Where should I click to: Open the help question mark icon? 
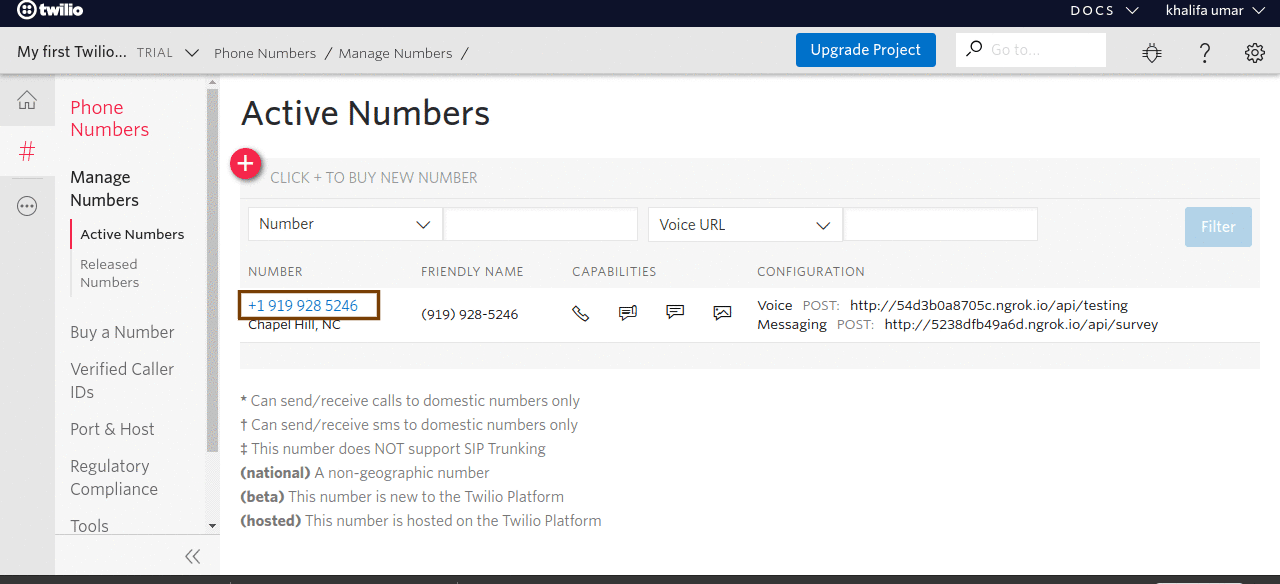(1205, 53)
